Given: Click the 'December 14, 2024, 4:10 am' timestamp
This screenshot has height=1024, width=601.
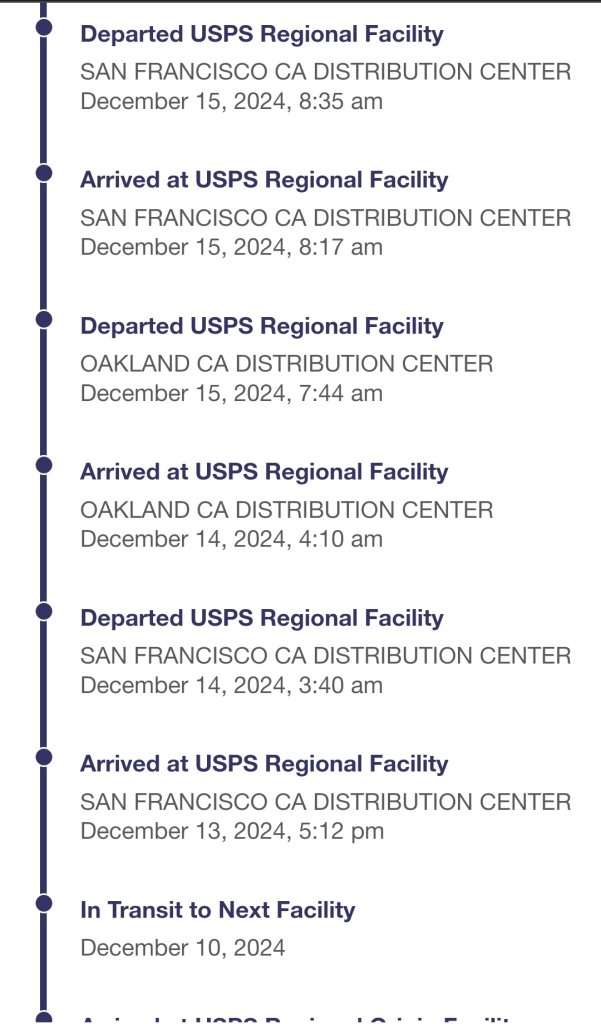Looking at the screenshot, I should (x=231, y=539).
